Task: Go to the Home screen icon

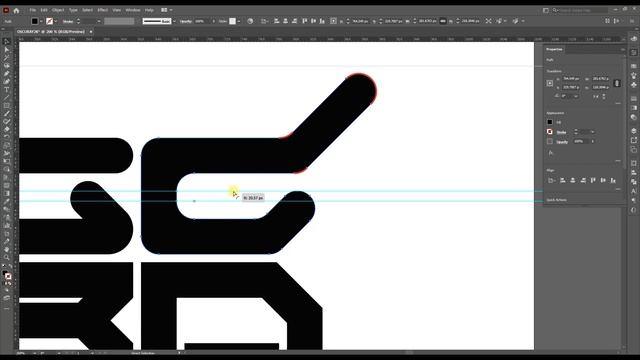Action: point(16,10)
